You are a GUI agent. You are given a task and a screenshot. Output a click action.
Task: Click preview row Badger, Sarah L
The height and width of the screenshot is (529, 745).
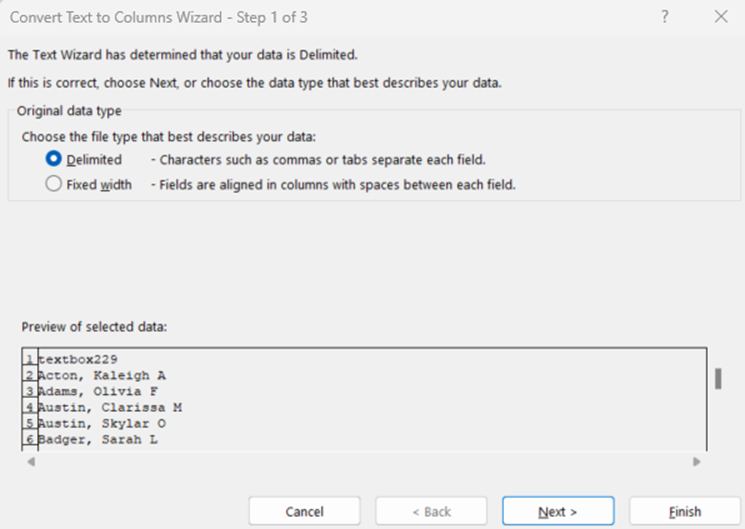(x=97, y=440)
